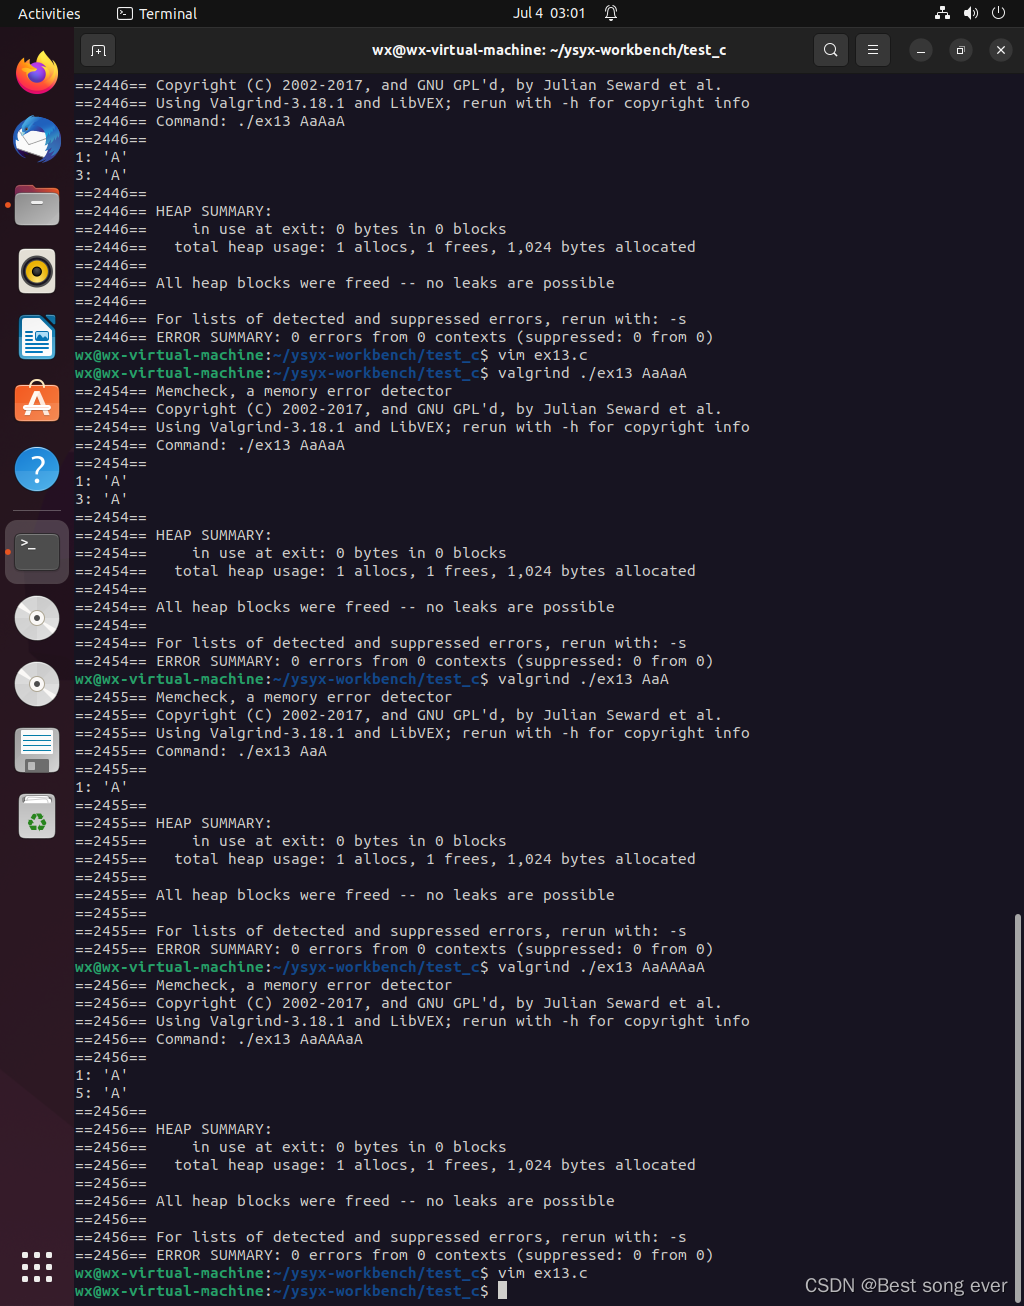Click the prompt line 'valgrind ./ex13 AaA'

(x=372, y=679)
